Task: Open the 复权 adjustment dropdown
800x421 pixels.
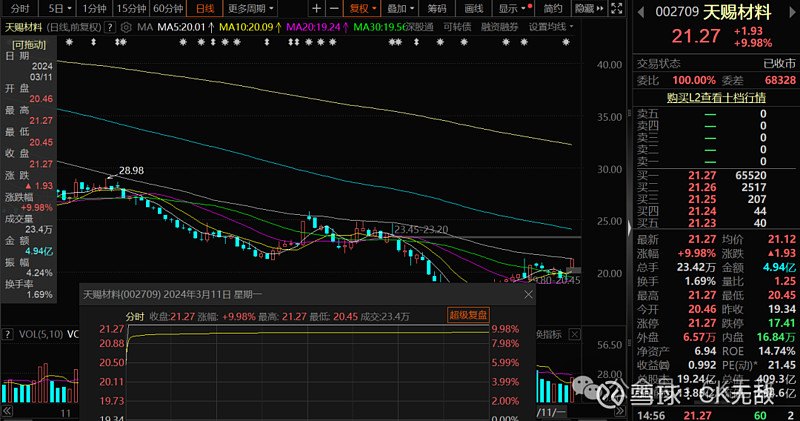Action: click(362, 8)
